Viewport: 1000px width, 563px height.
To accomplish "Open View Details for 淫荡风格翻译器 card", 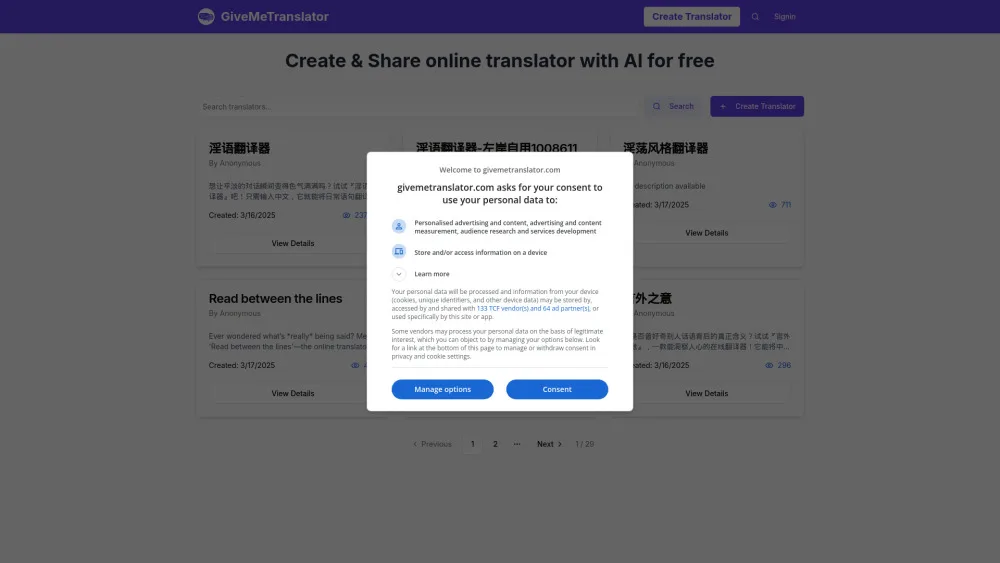I will pyautogui.click(x=707, y=233).
